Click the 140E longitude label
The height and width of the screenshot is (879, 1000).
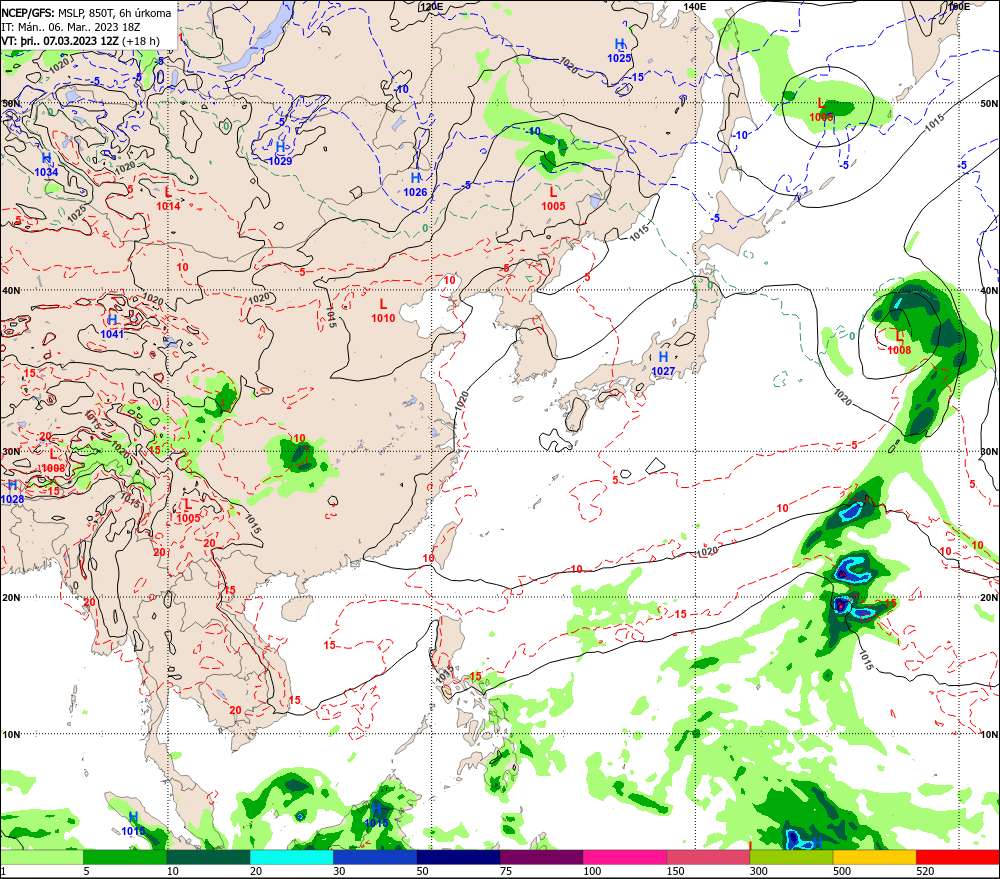[695, 6]
